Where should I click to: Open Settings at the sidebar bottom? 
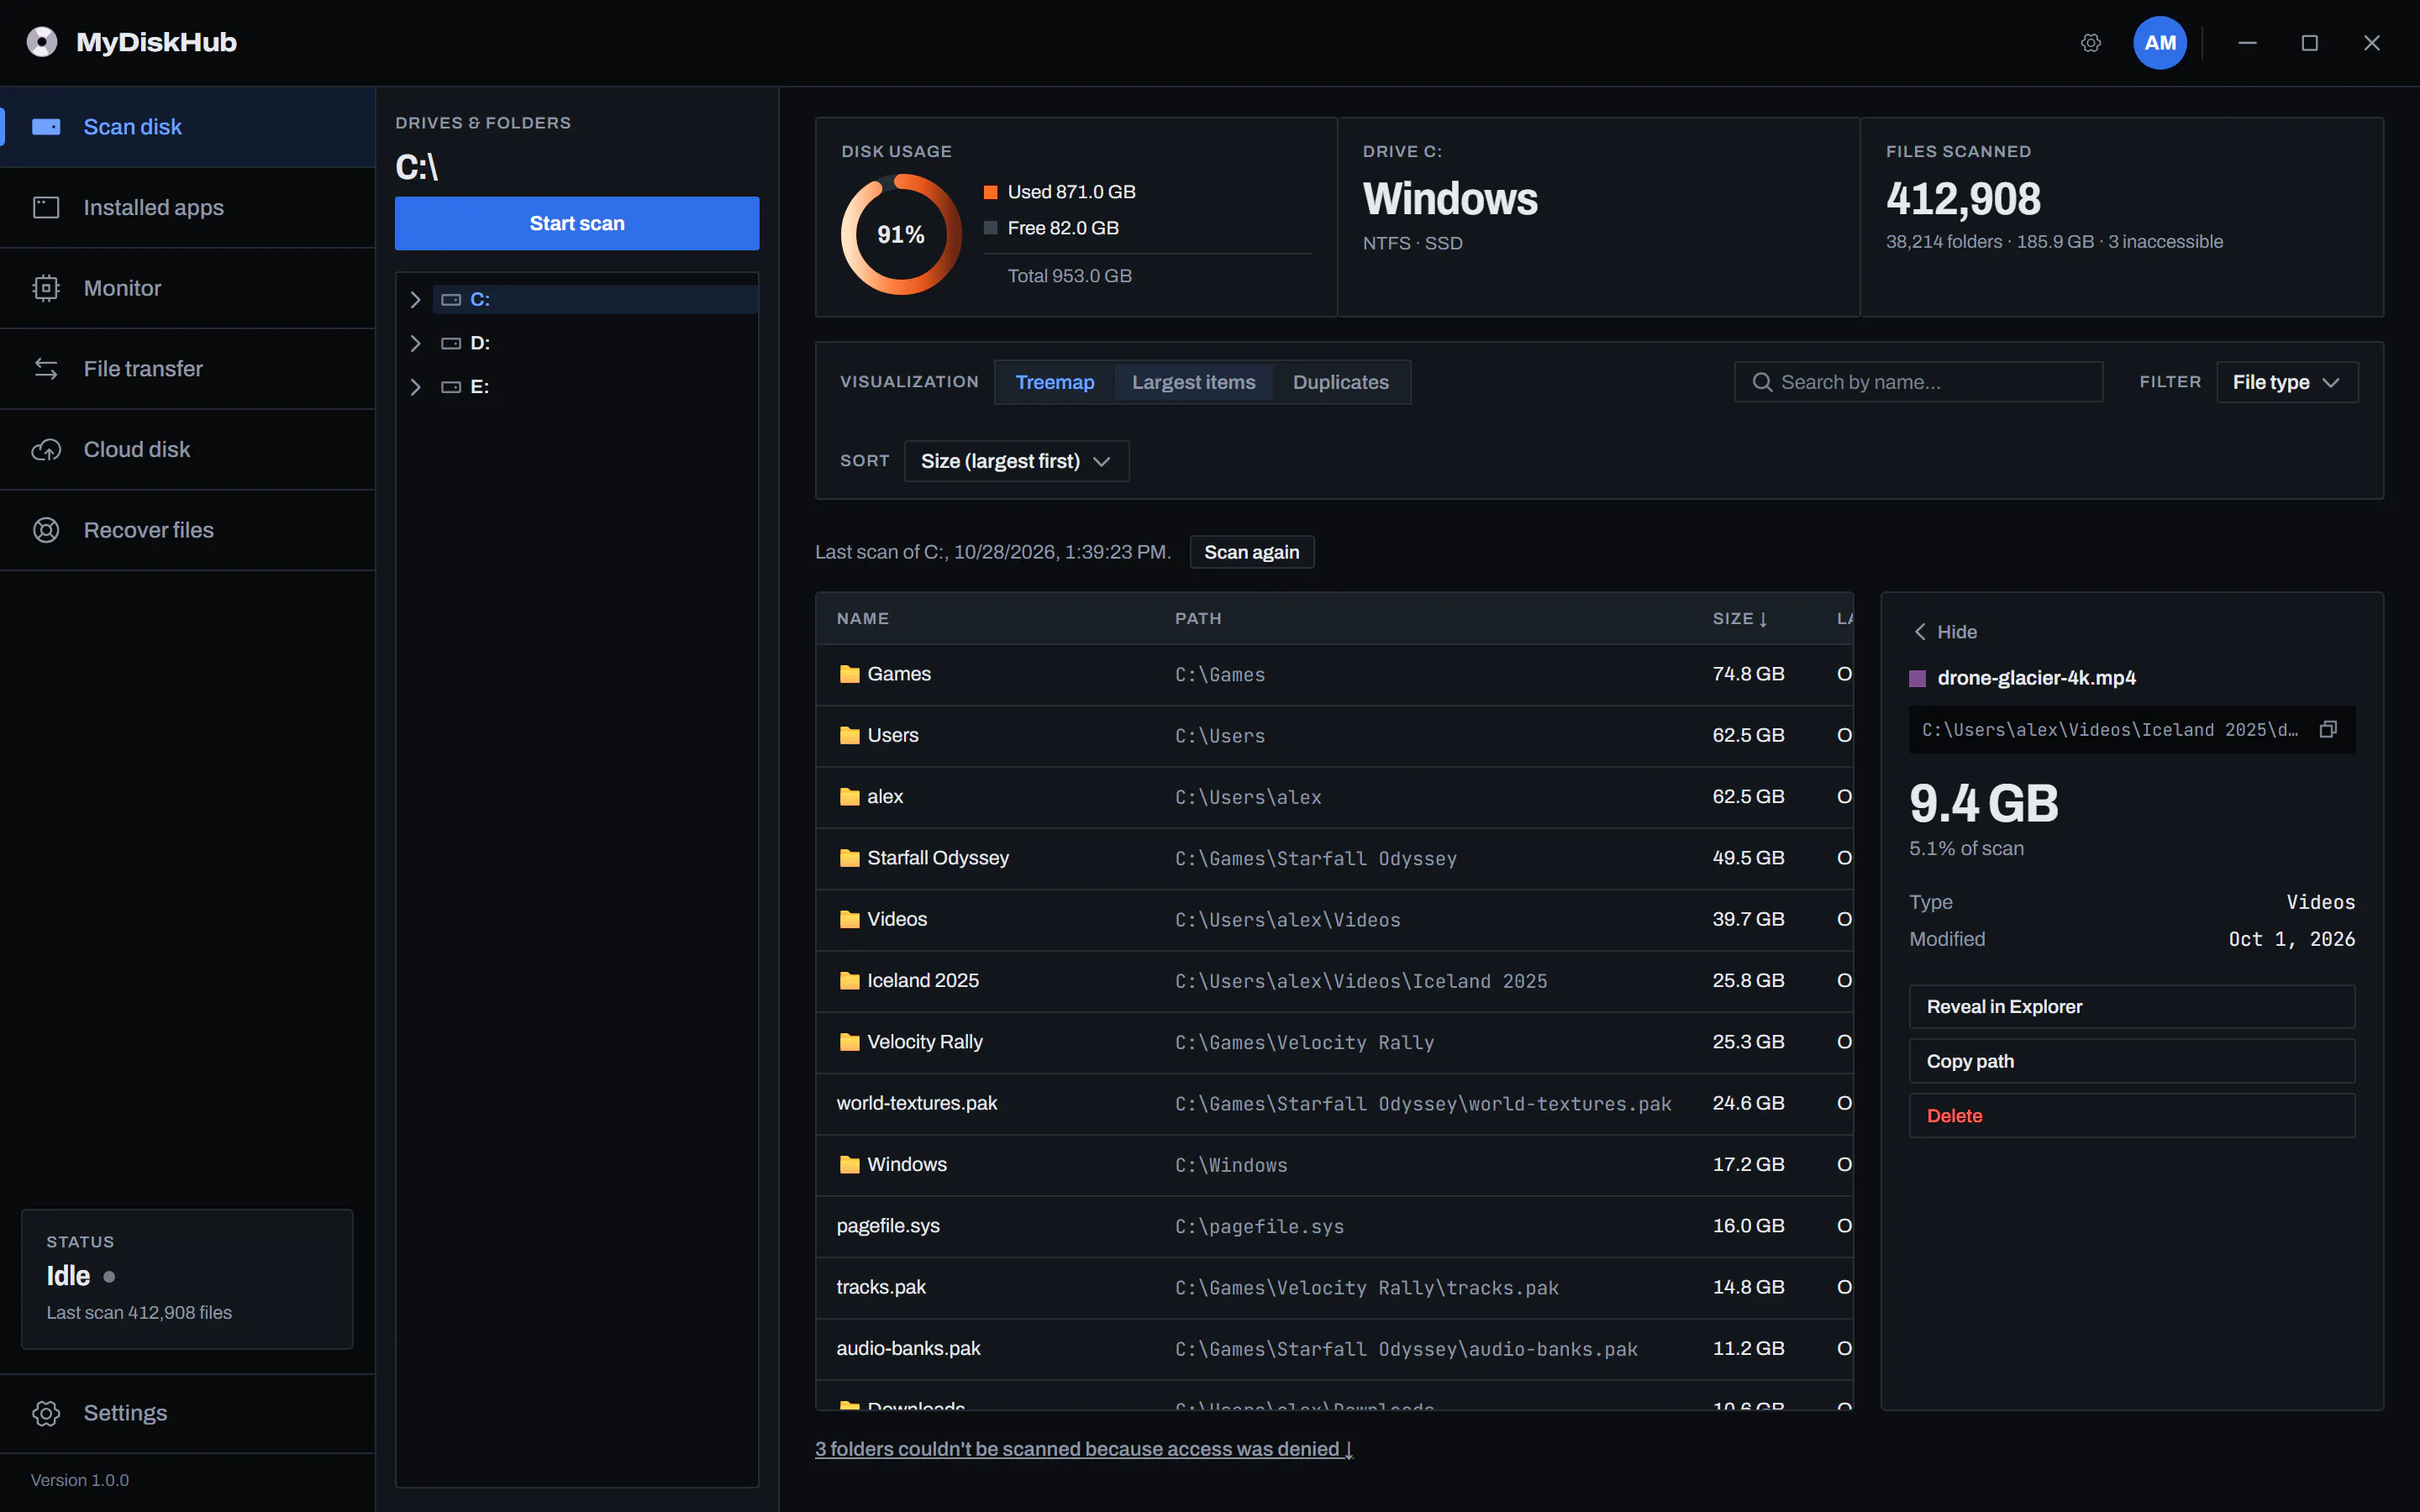tap(187, 1413)
